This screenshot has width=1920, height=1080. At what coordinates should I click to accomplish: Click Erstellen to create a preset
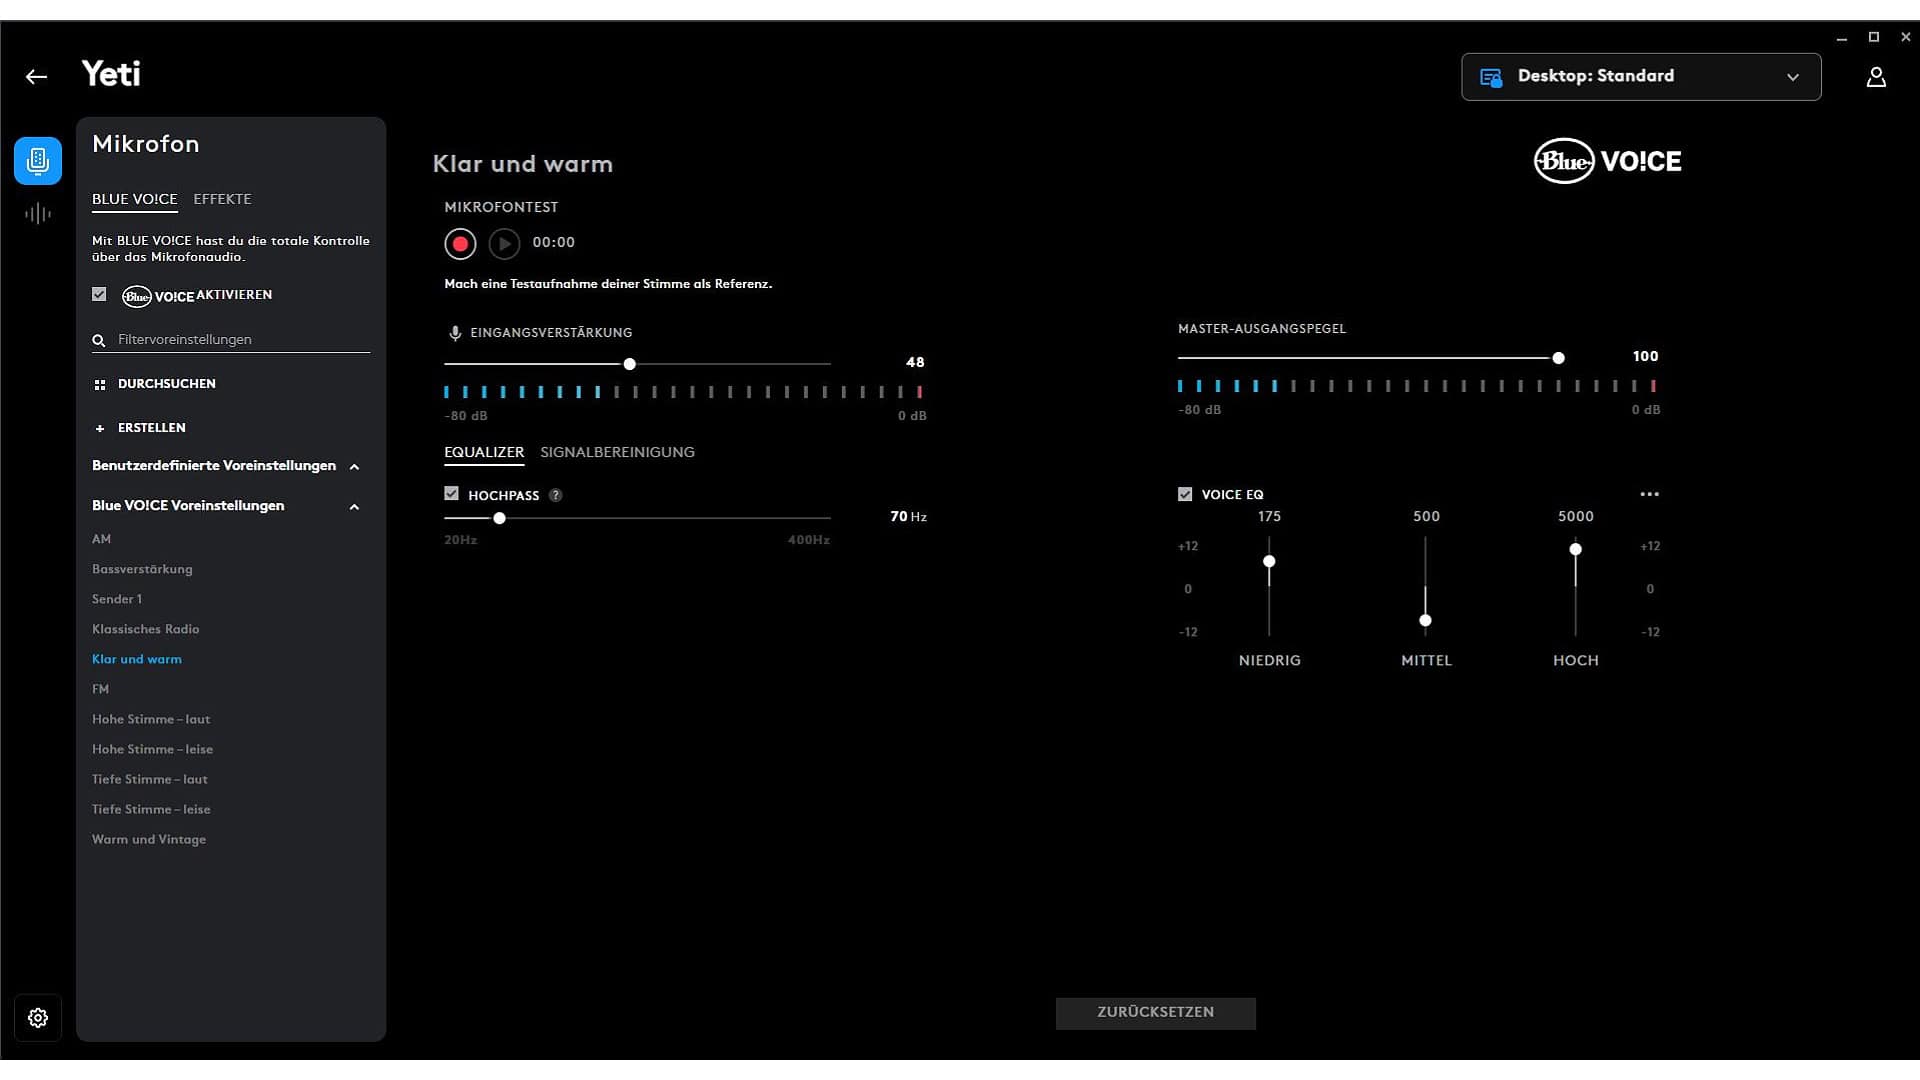(x=152, y=428)
